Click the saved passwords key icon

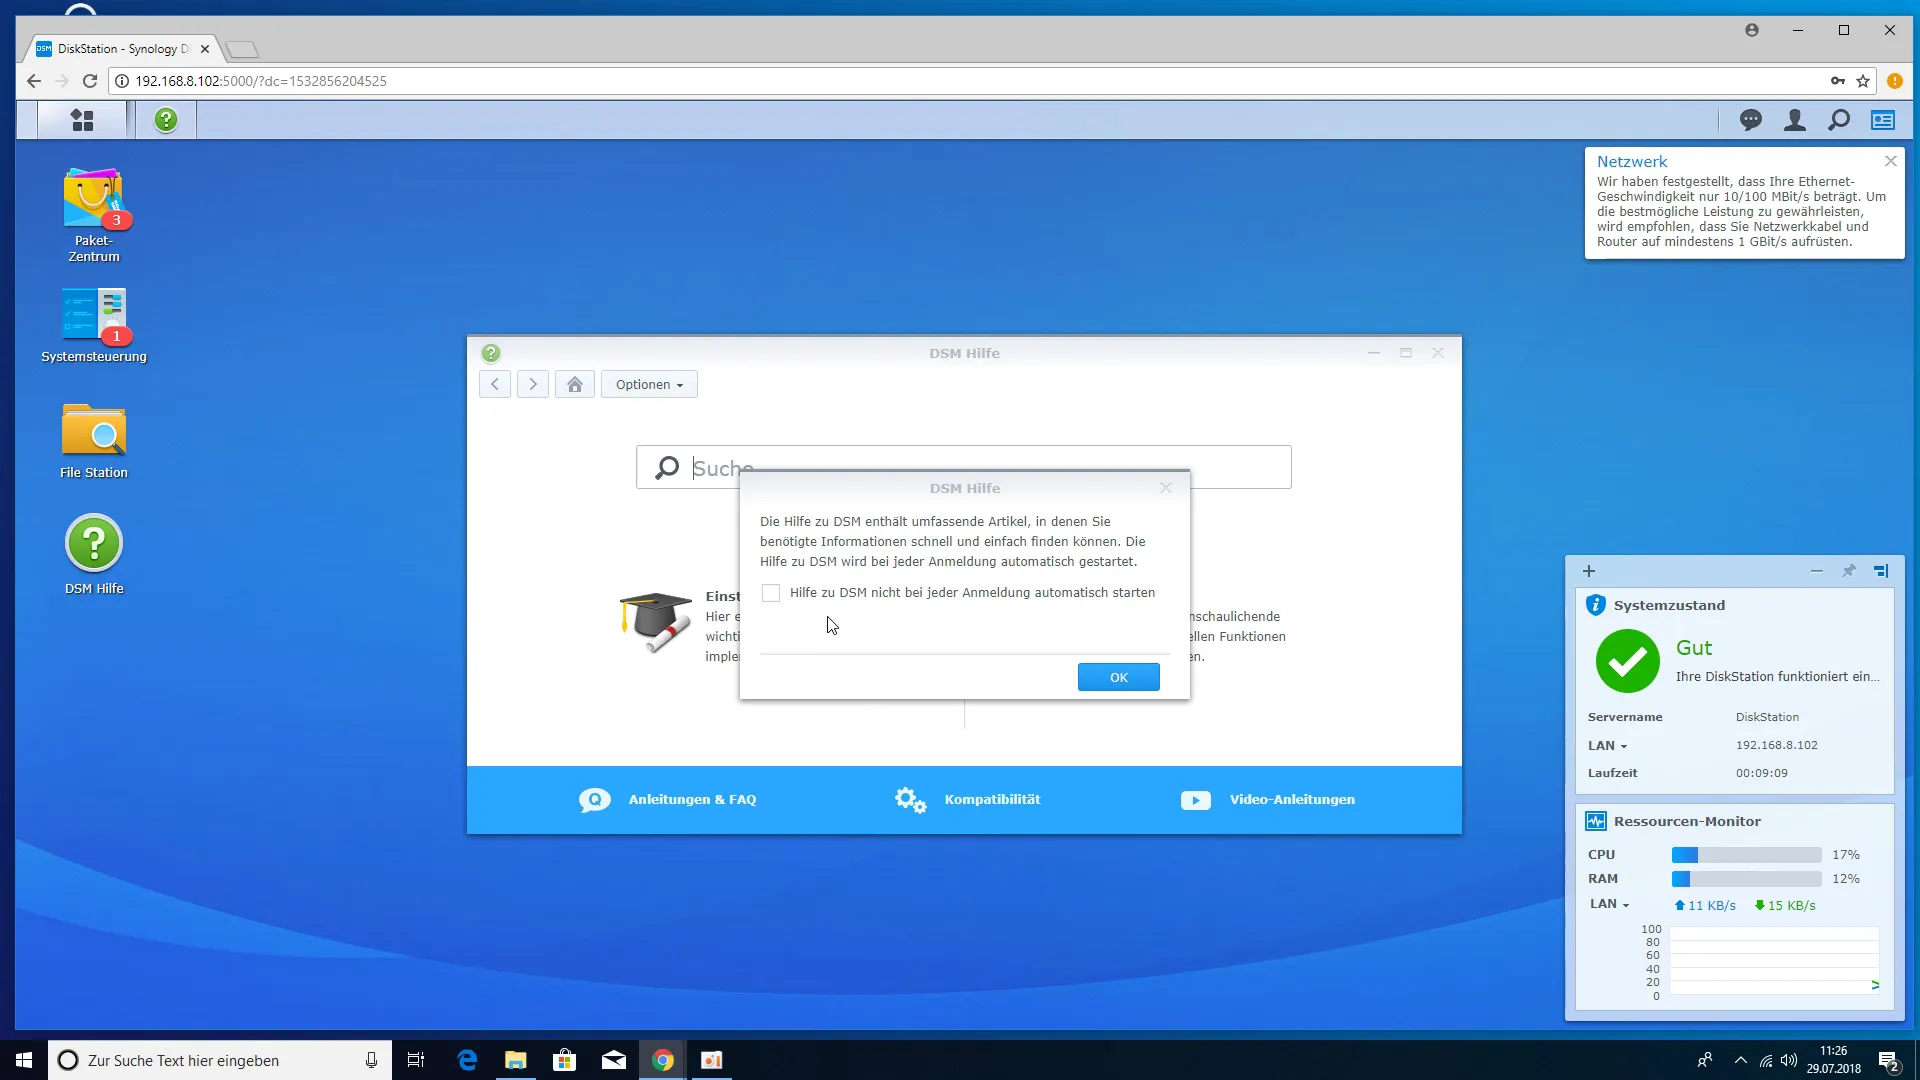click(x=1838, y=81)
